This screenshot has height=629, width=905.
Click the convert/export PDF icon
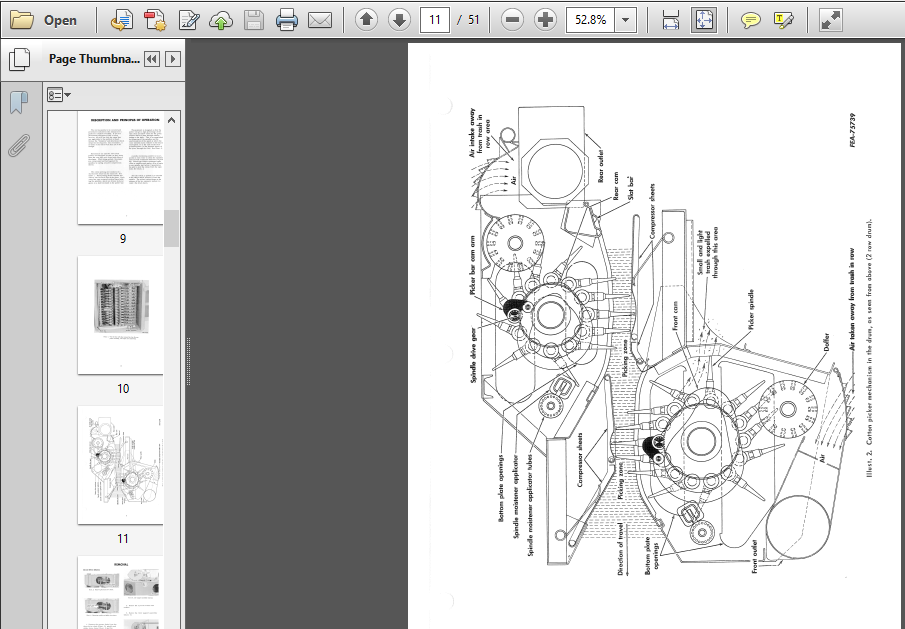122,20
